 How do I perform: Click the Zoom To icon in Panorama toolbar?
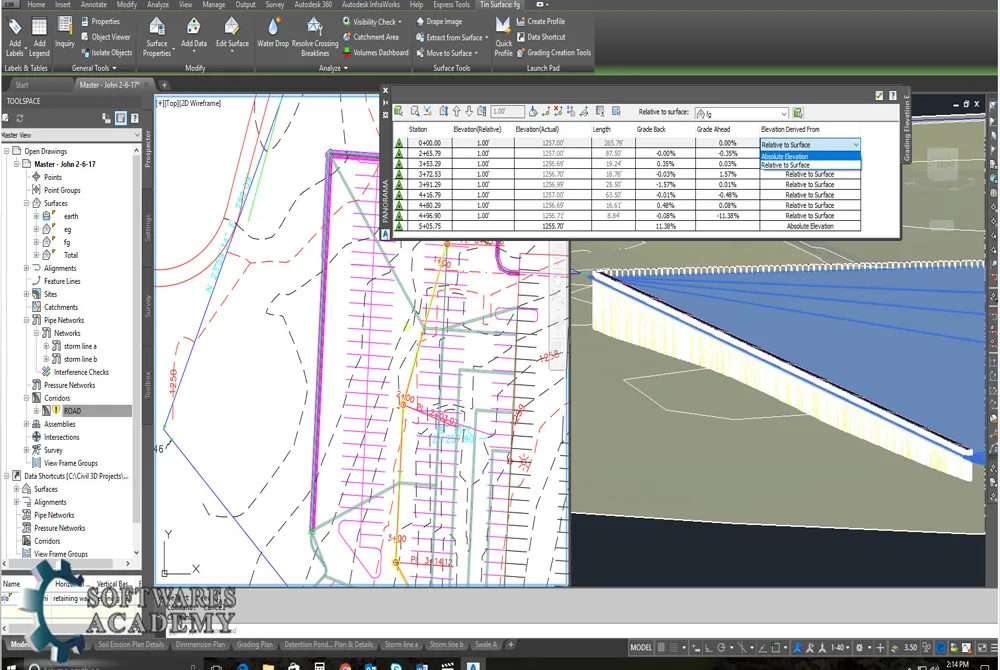415,112
